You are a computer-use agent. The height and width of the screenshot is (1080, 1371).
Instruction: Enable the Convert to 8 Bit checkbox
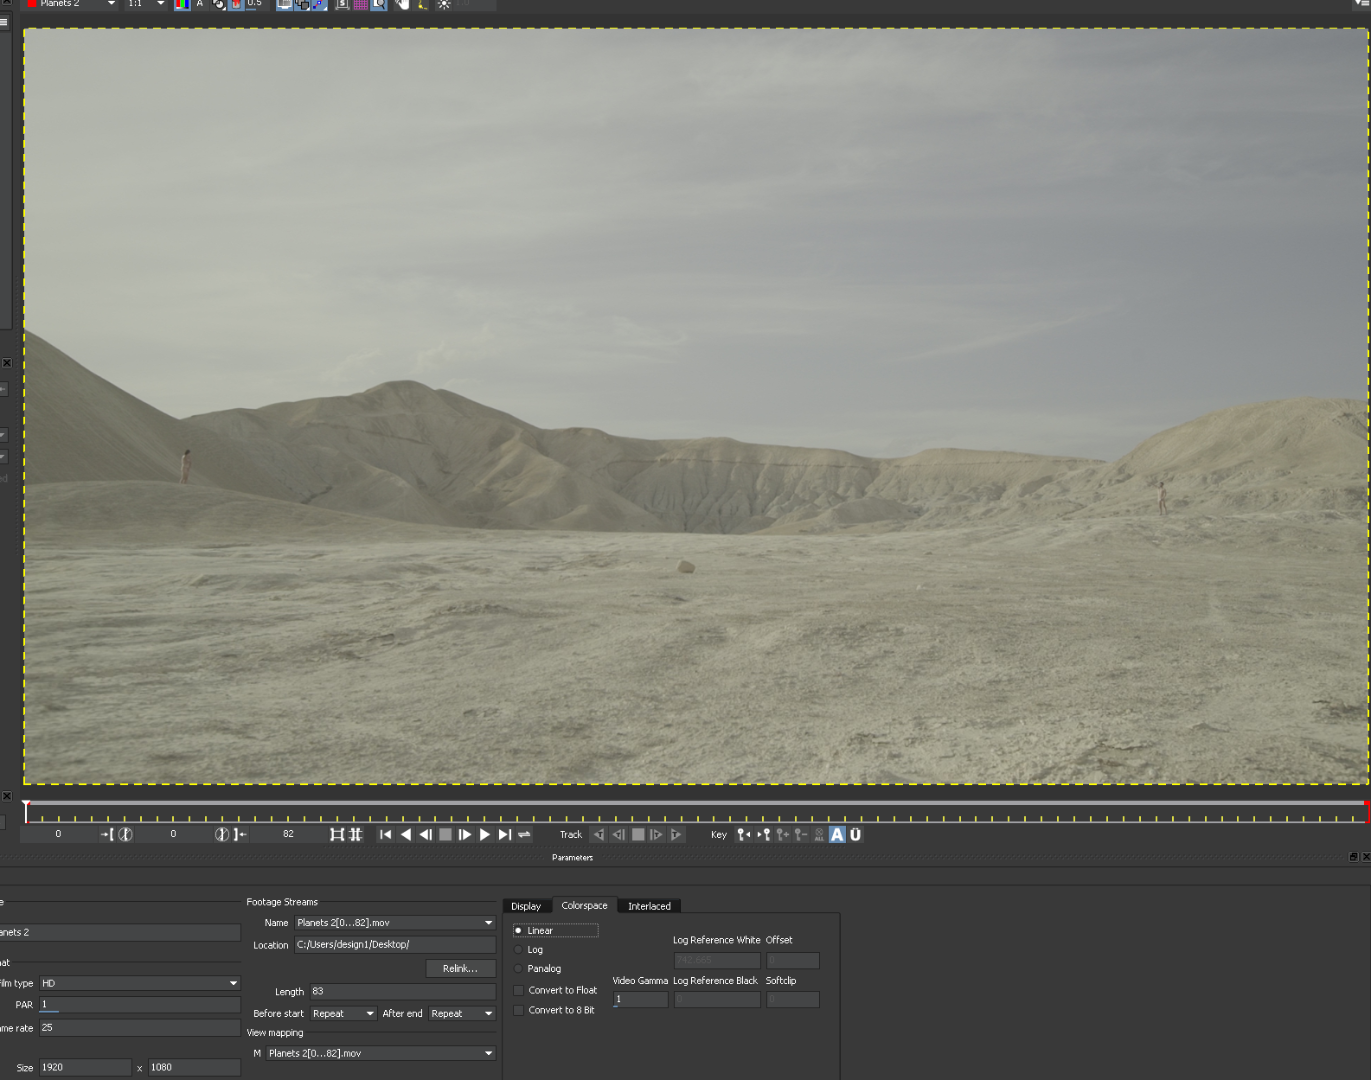pyautogui.click(x=518, y=1011)
